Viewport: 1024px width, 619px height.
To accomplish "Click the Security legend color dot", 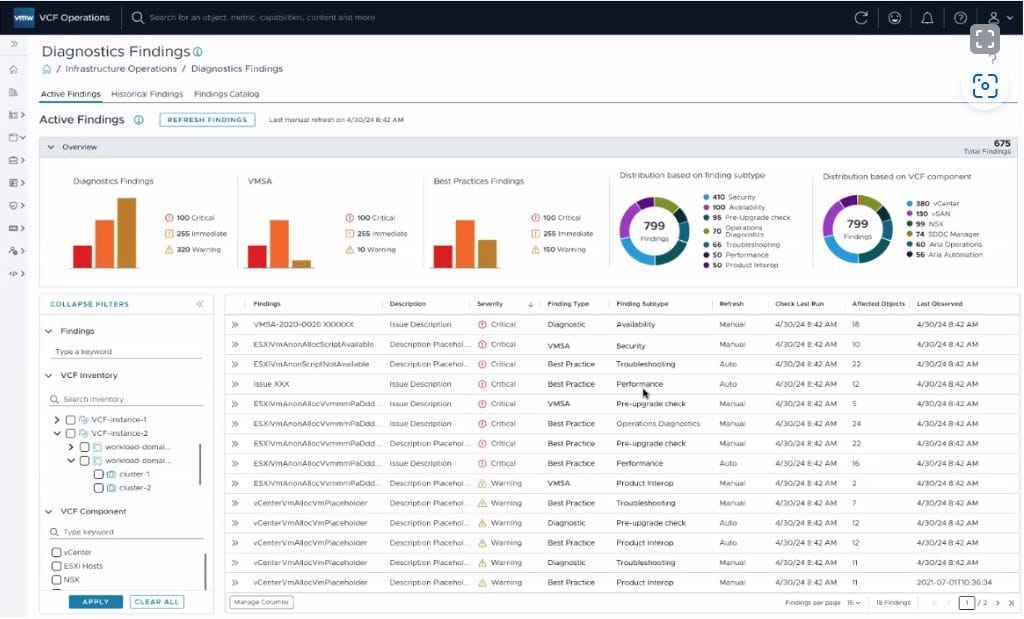I will [x=707, y=197].
